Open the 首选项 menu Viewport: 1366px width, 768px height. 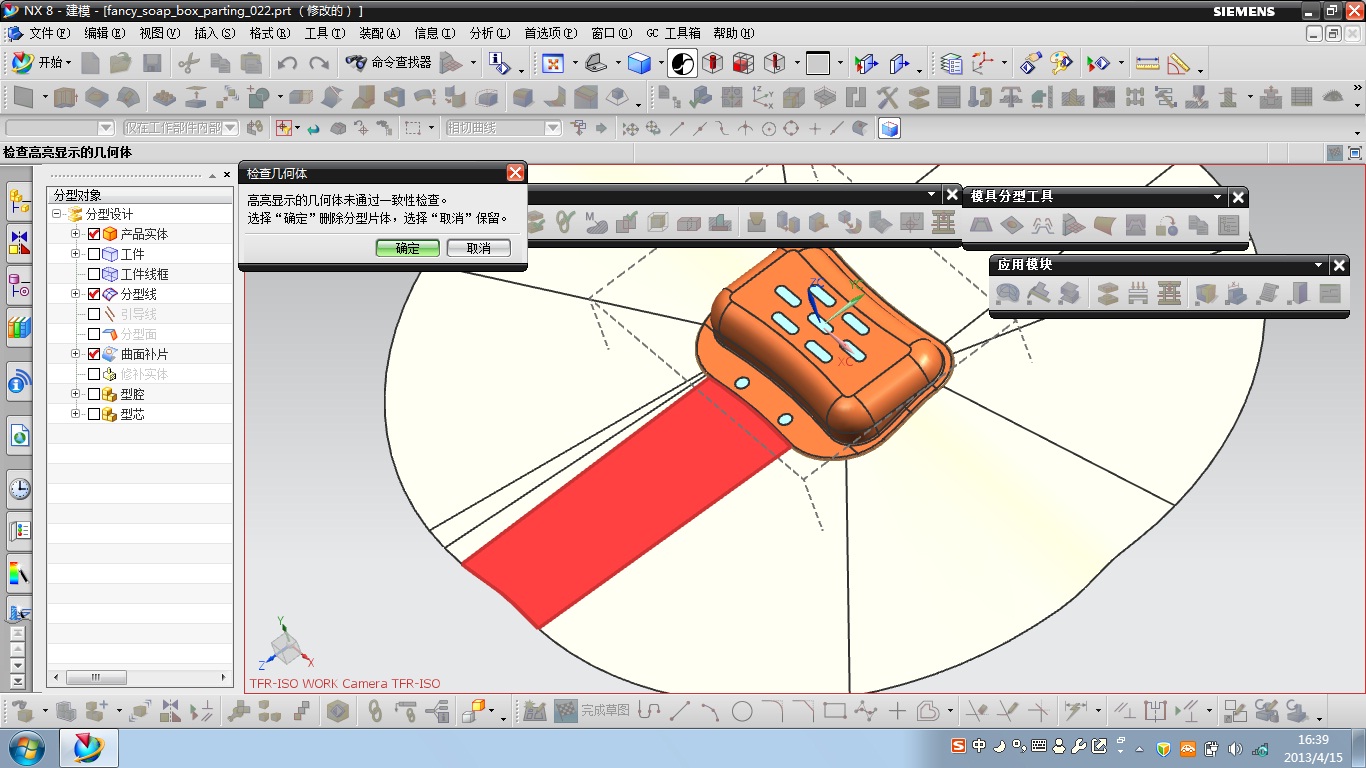(549, 33)
